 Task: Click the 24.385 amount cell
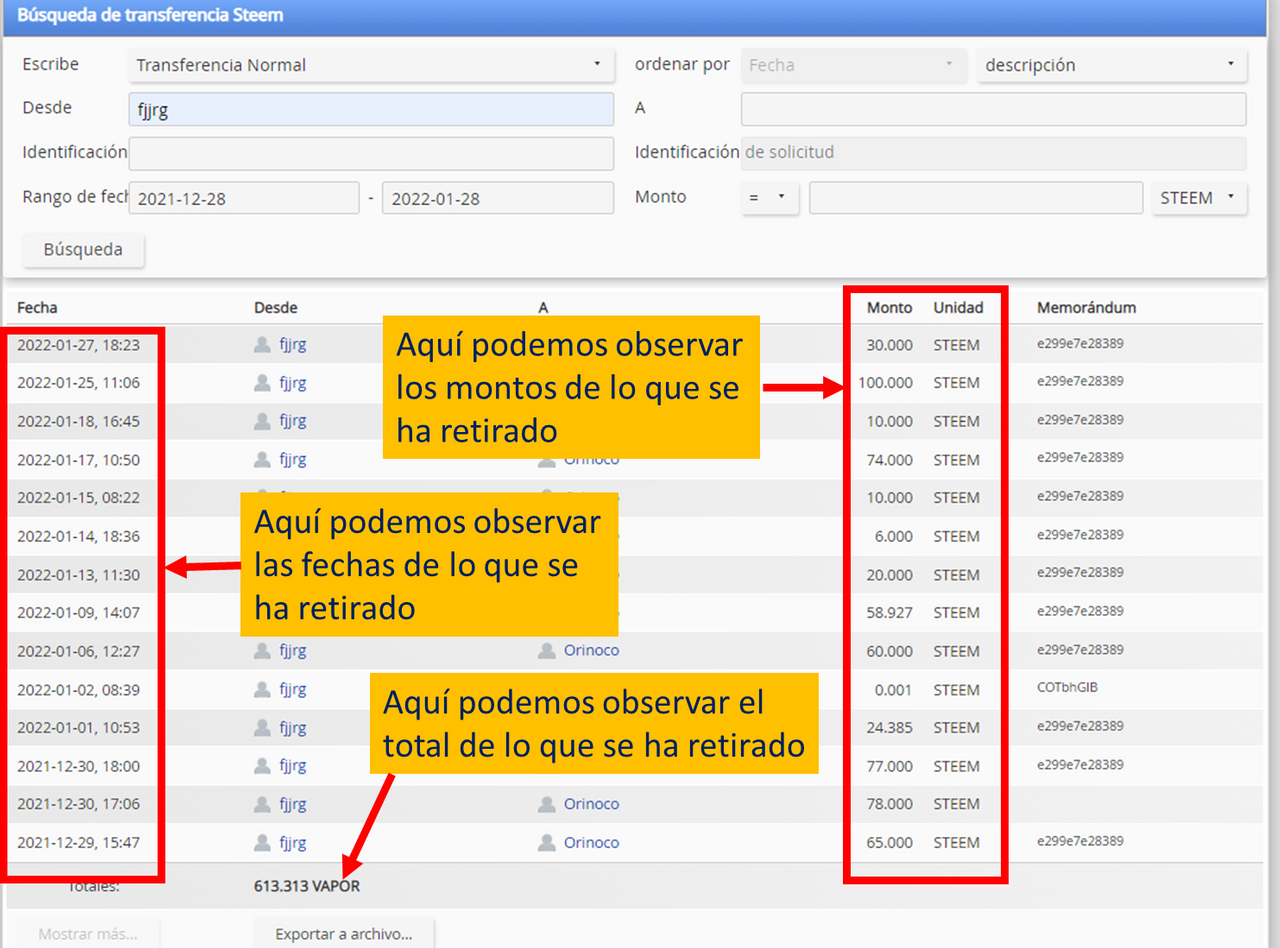pos(889,727)
